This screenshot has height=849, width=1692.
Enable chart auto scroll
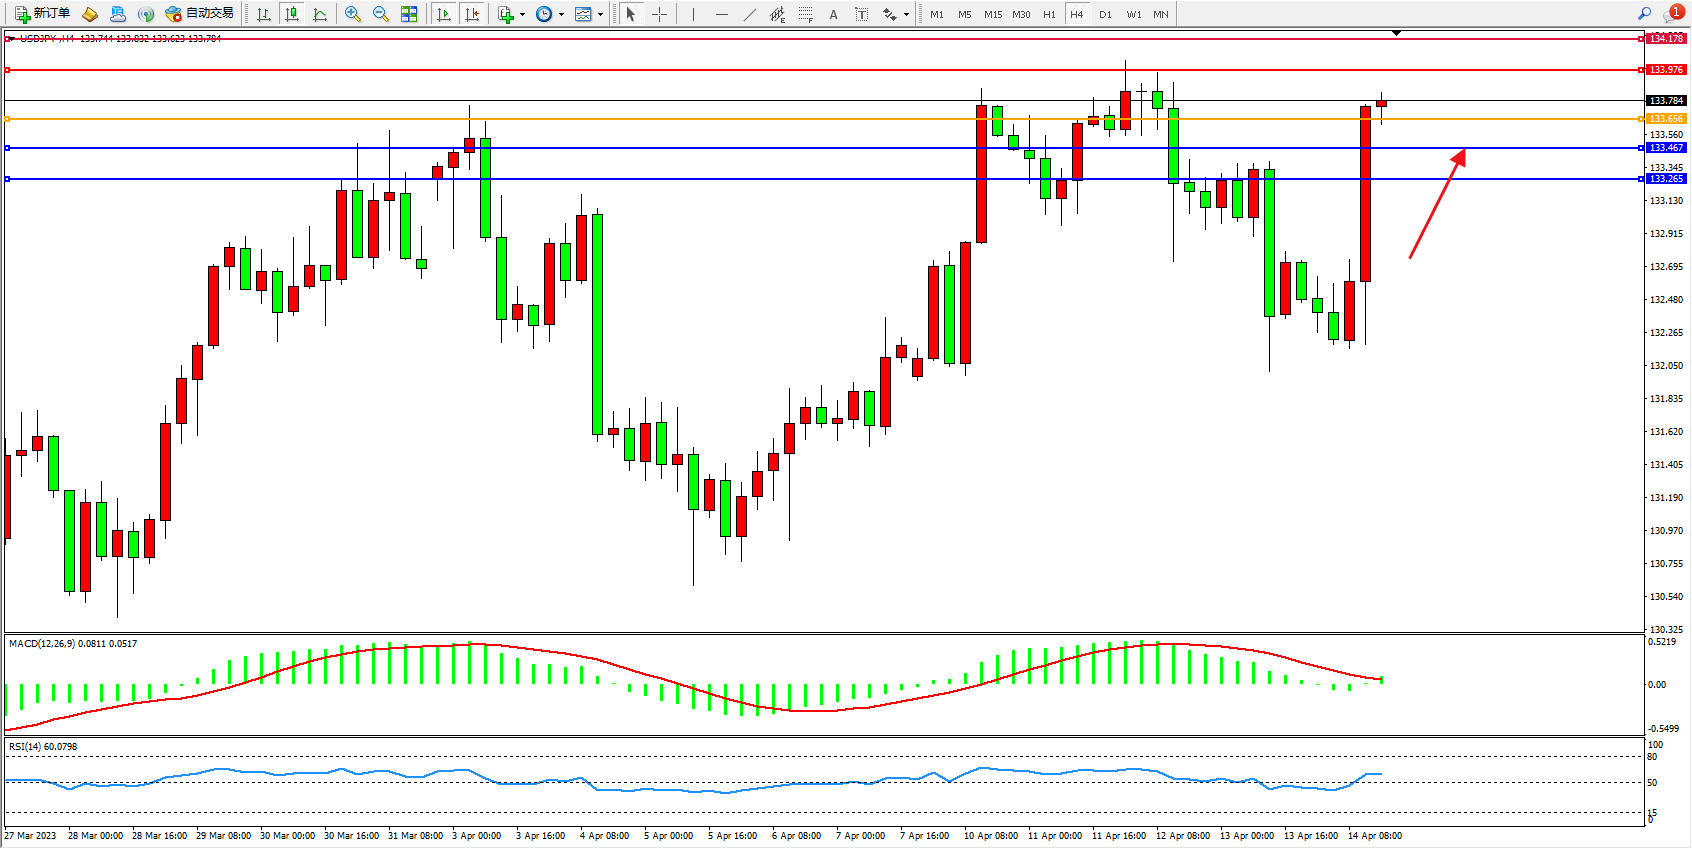[444, 14]
